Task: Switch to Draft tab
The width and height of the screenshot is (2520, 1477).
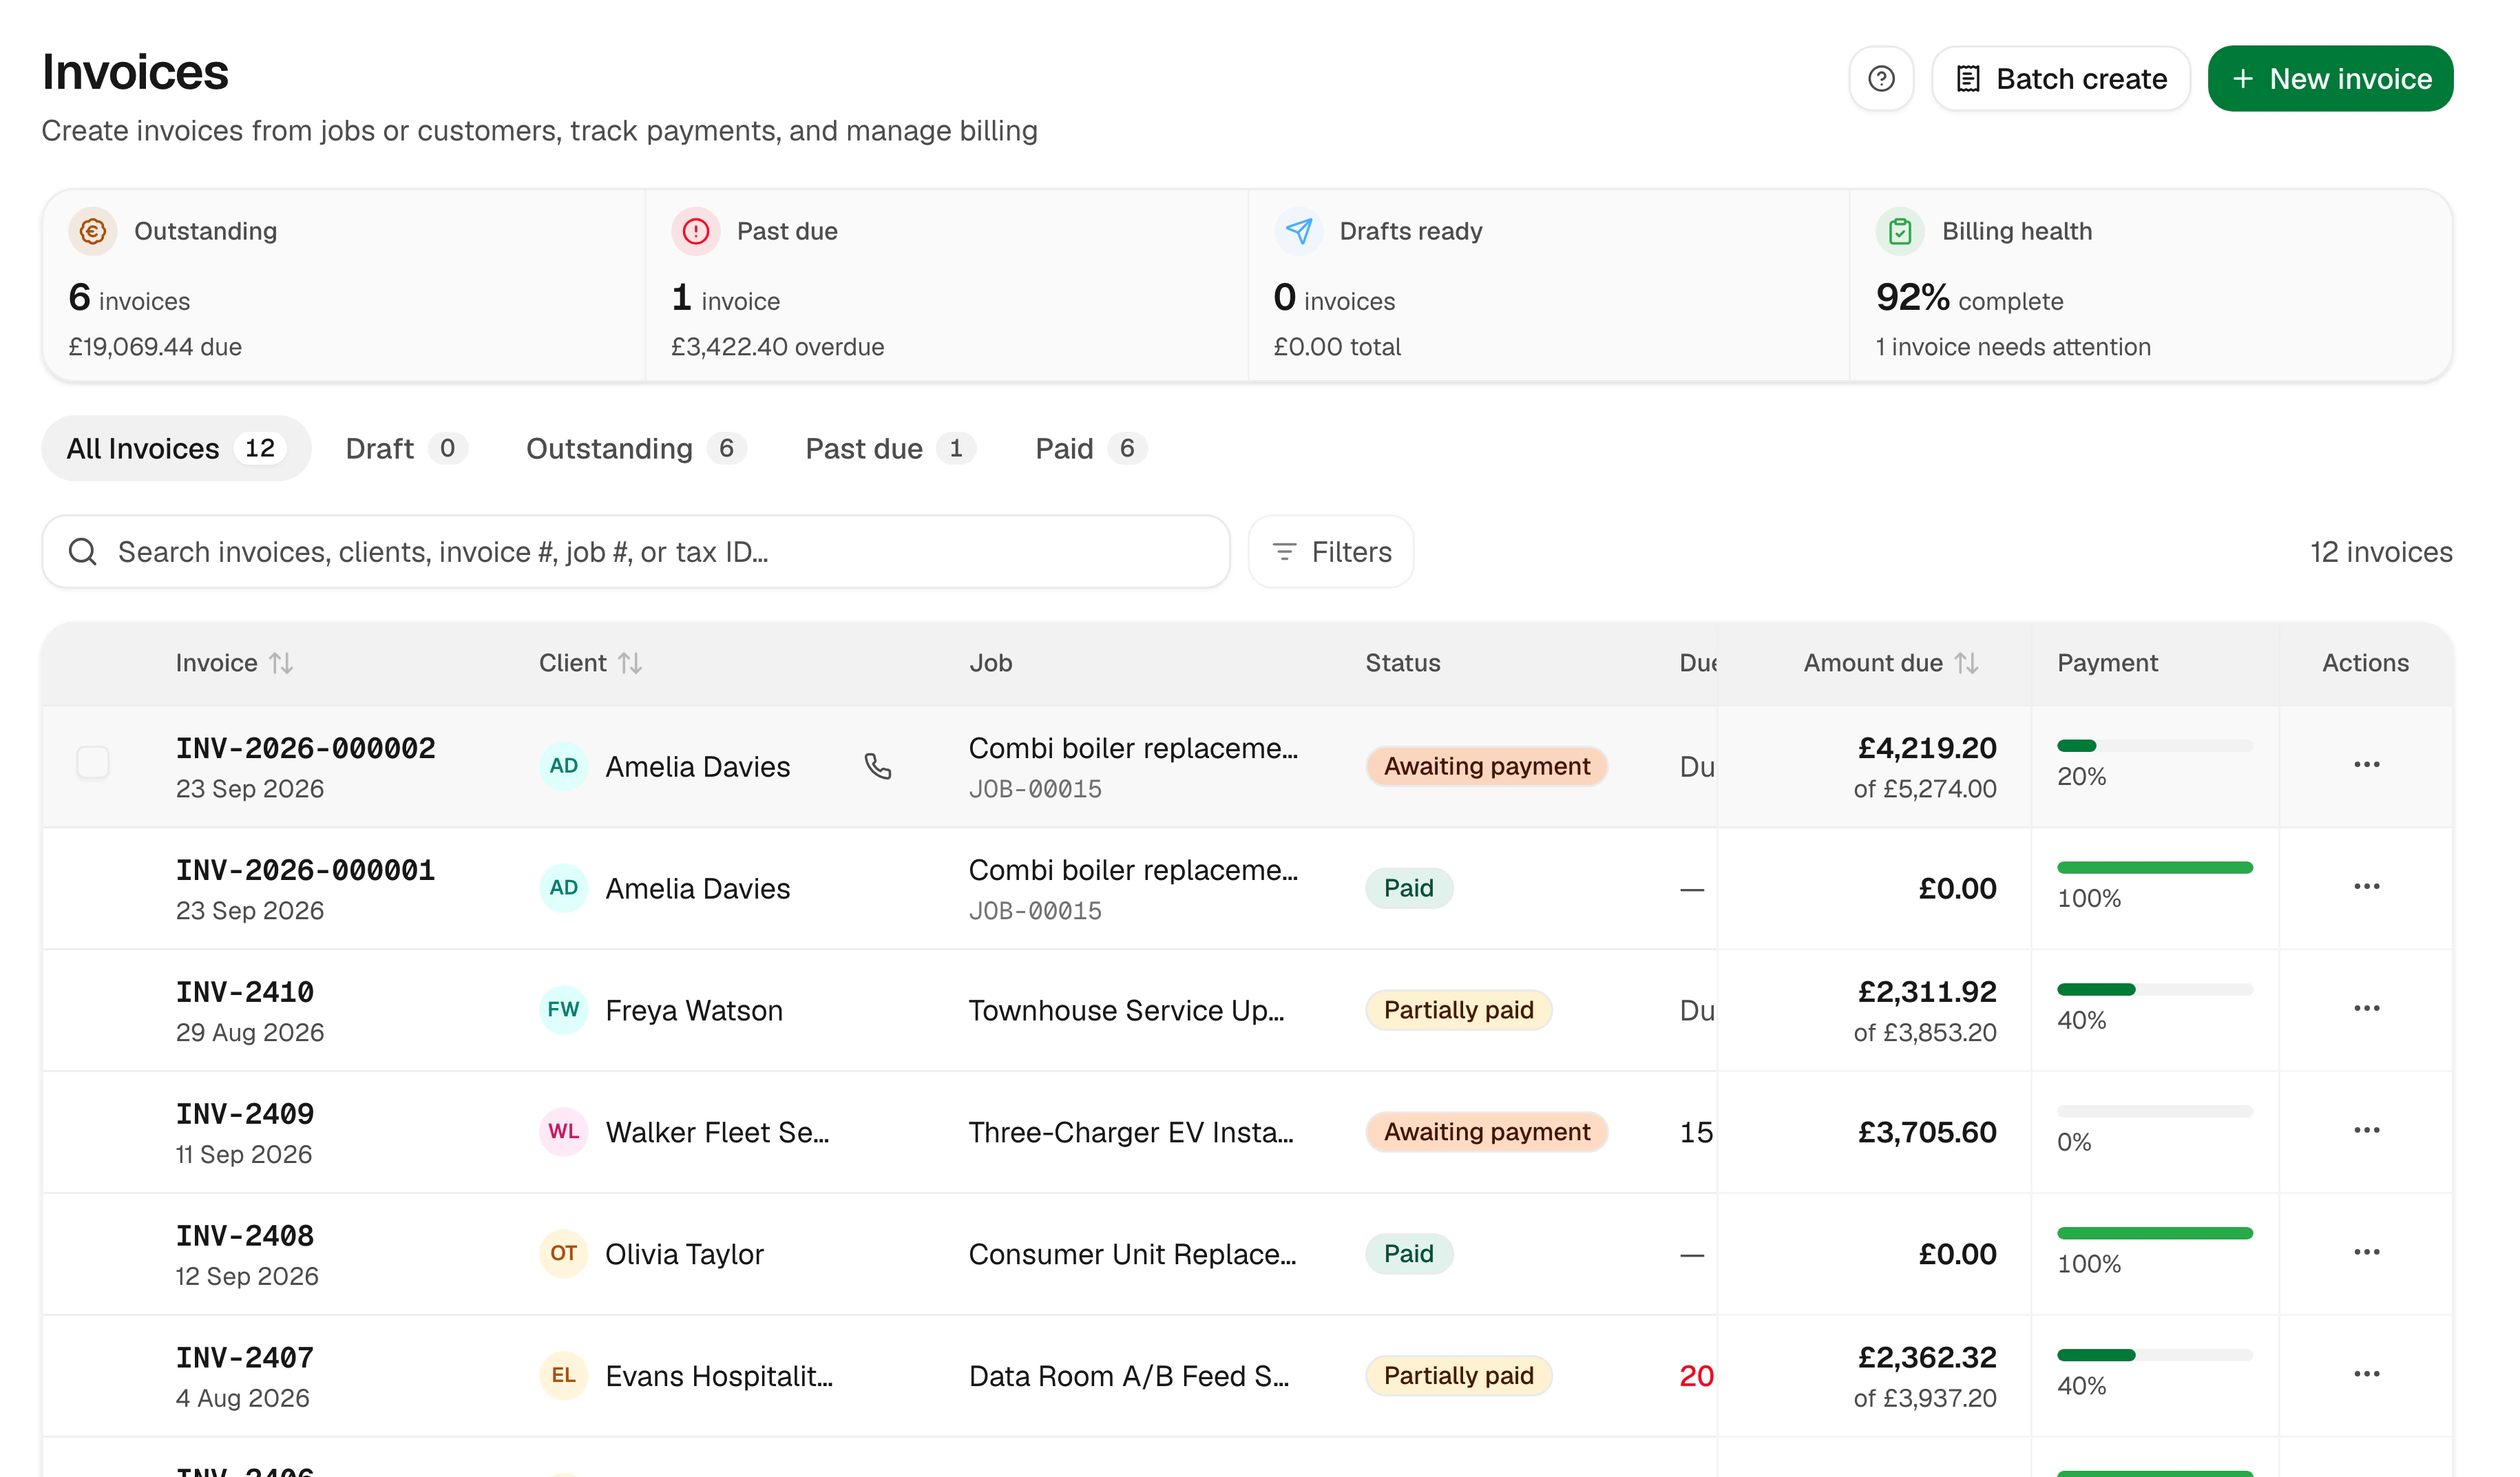Action: click(x=406, y=449)
